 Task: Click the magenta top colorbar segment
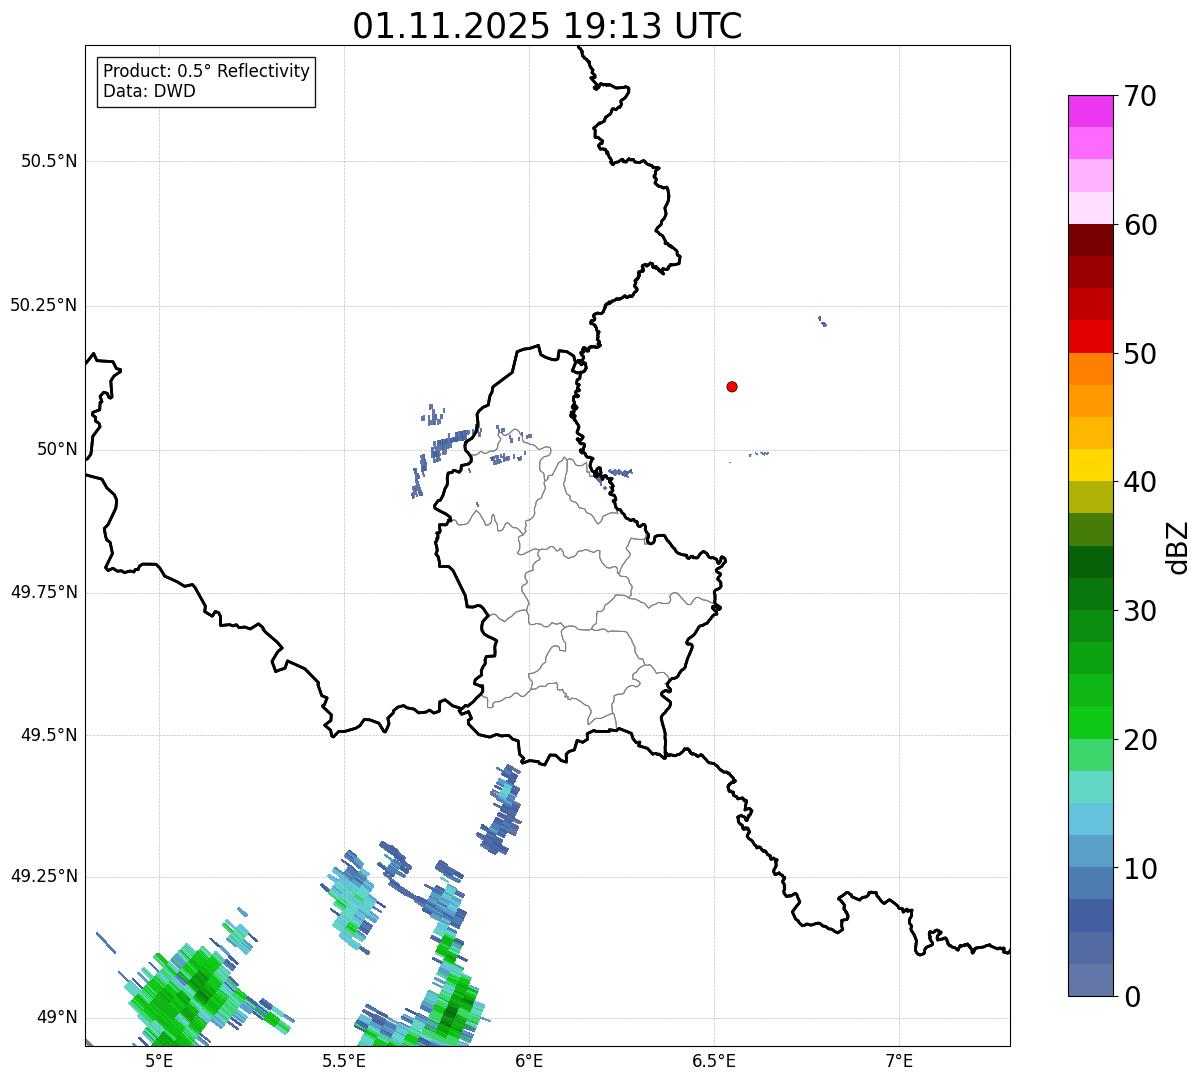(1090, 111)
